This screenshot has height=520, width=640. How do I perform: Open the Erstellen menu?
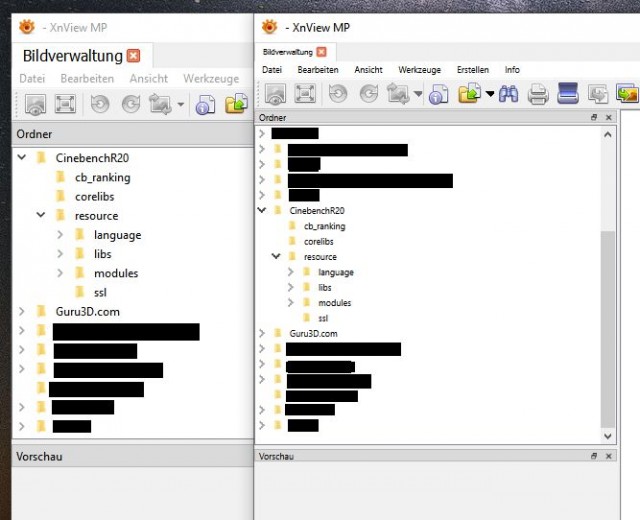473,70
